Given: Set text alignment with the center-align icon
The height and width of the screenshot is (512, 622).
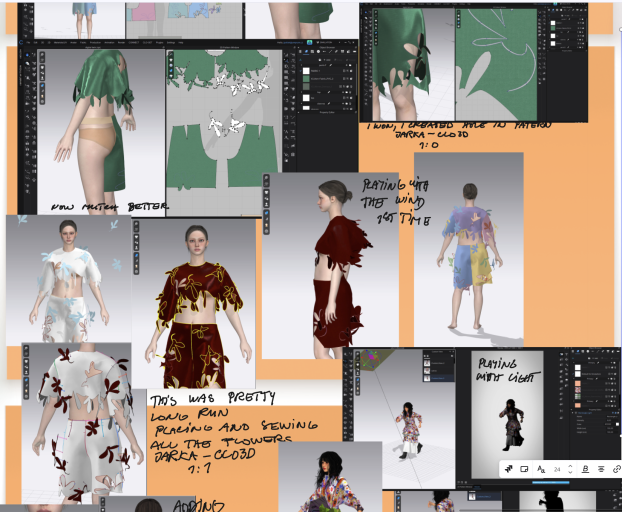Looking at the screenshot, I should (600, 469).
